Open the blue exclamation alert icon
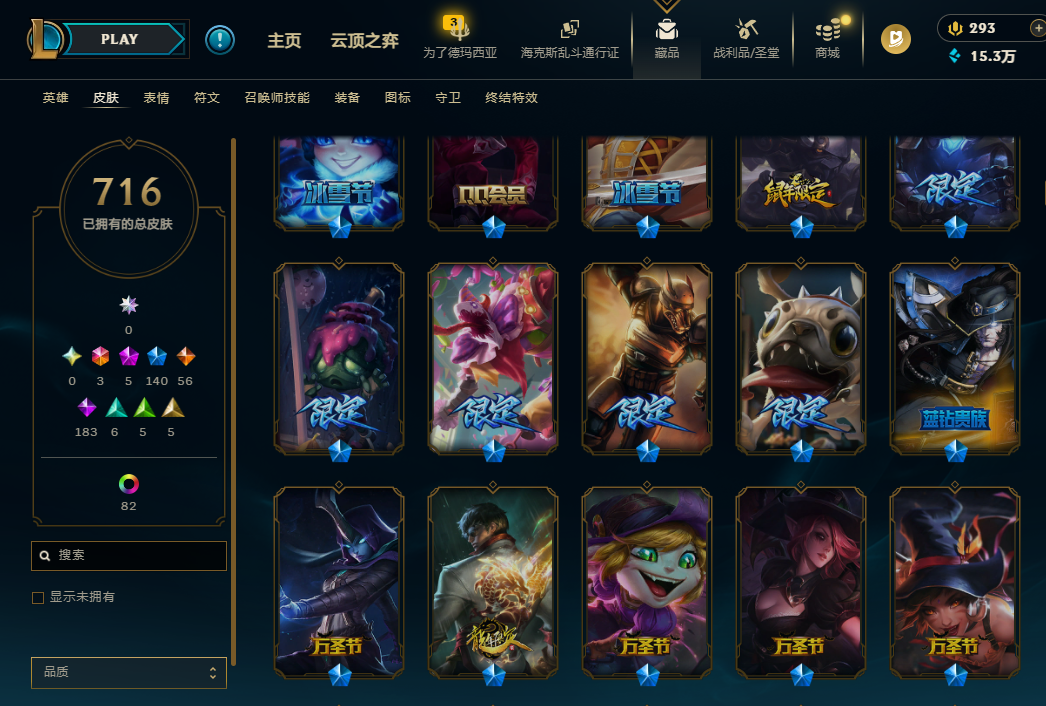This screenshot has height=706, width=1046. pos(219,39)
